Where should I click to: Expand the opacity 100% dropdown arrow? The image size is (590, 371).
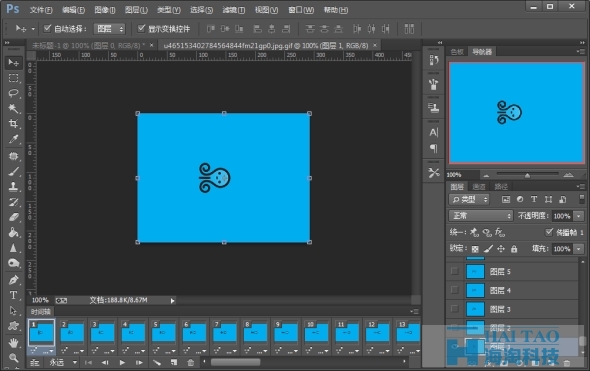pos(578,216)
